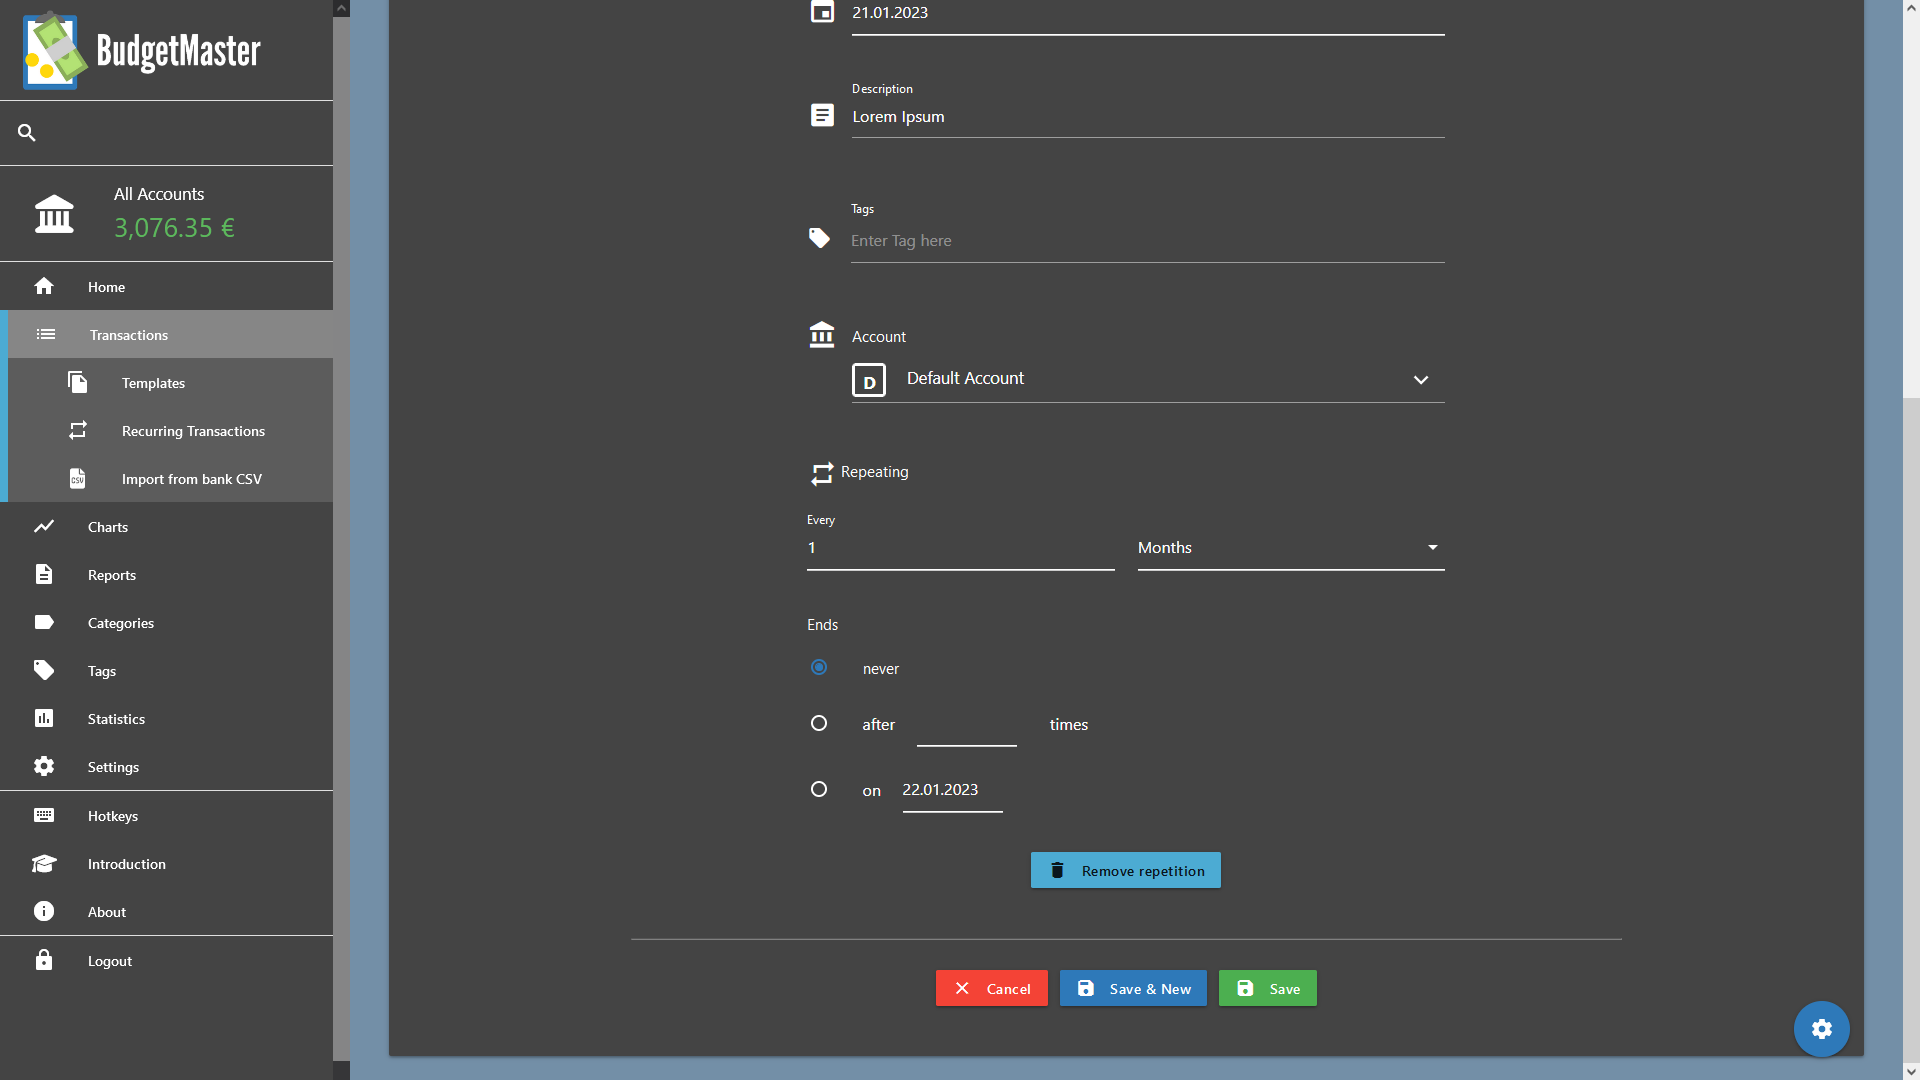Screen dimensions: 1920x1080
Task: Click the Settings gear icon in sidebar
Action: click(x=44, y=766)
